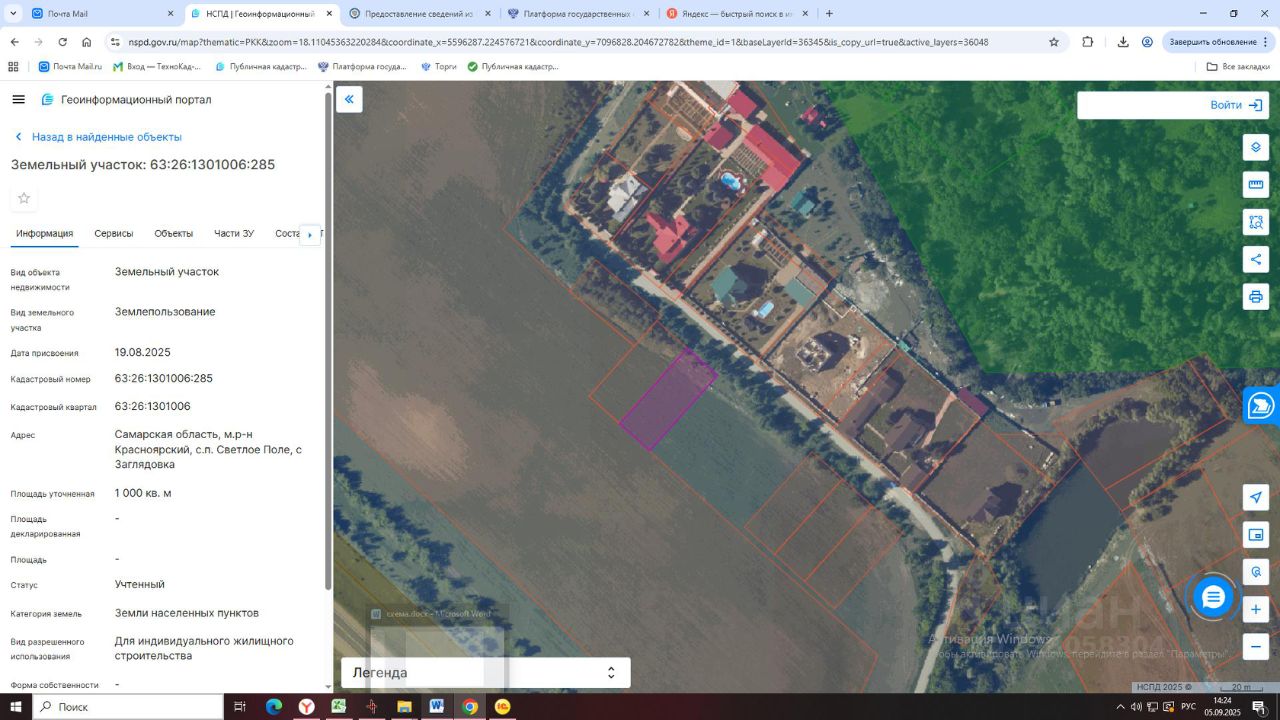Switch to the Яндекс быстрый поиск tab
The width and height of the screenshot is (1280, 720).
pyautogui.click(x=737, y=14)
